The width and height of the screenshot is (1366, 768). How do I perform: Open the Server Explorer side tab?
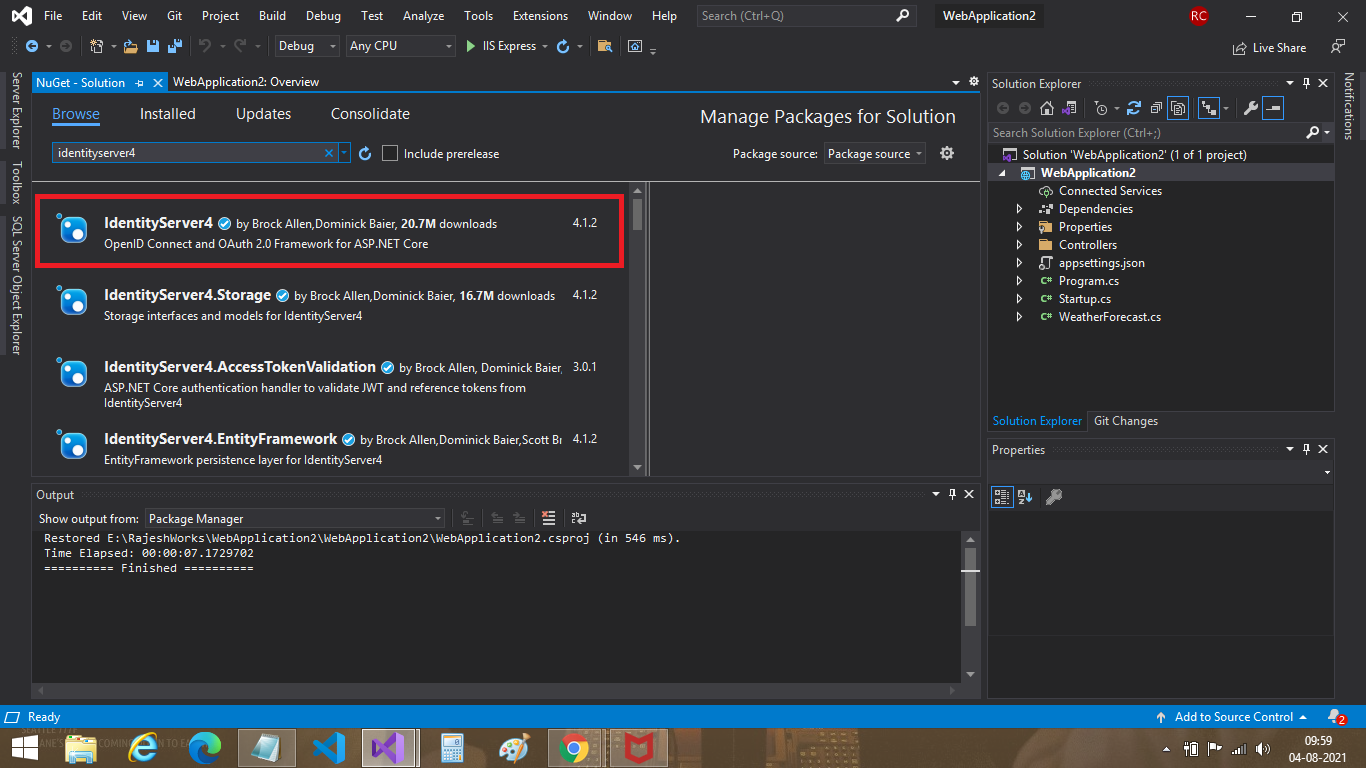point(15,110)
